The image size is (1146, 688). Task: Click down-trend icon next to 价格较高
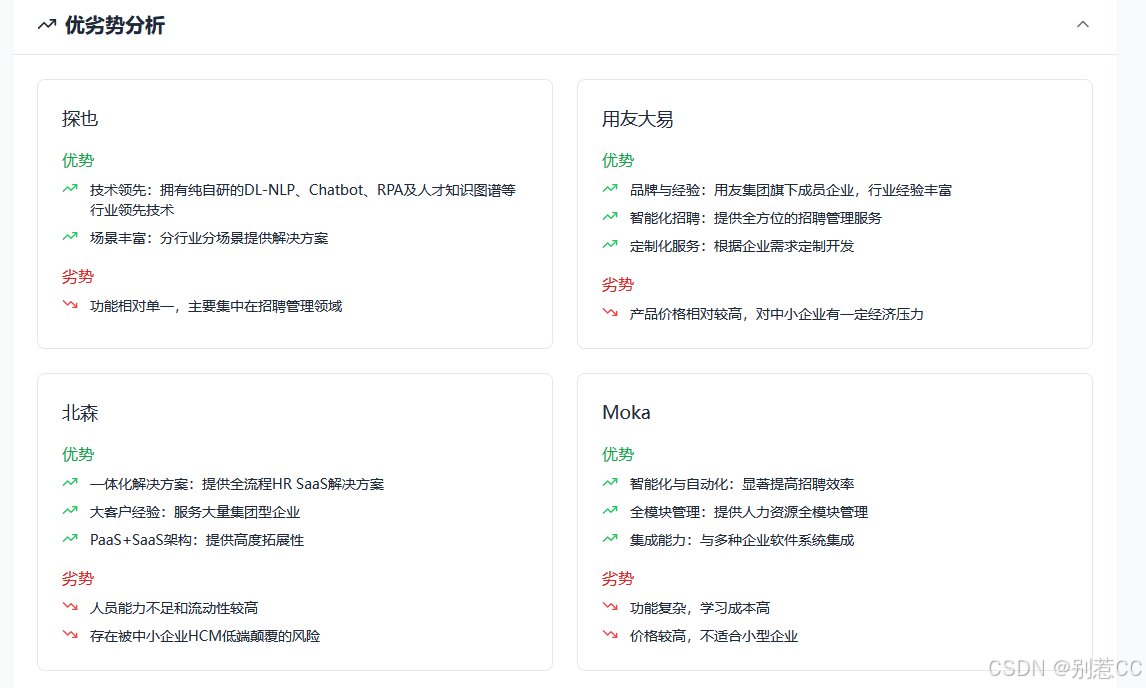[x=610, y=635]
